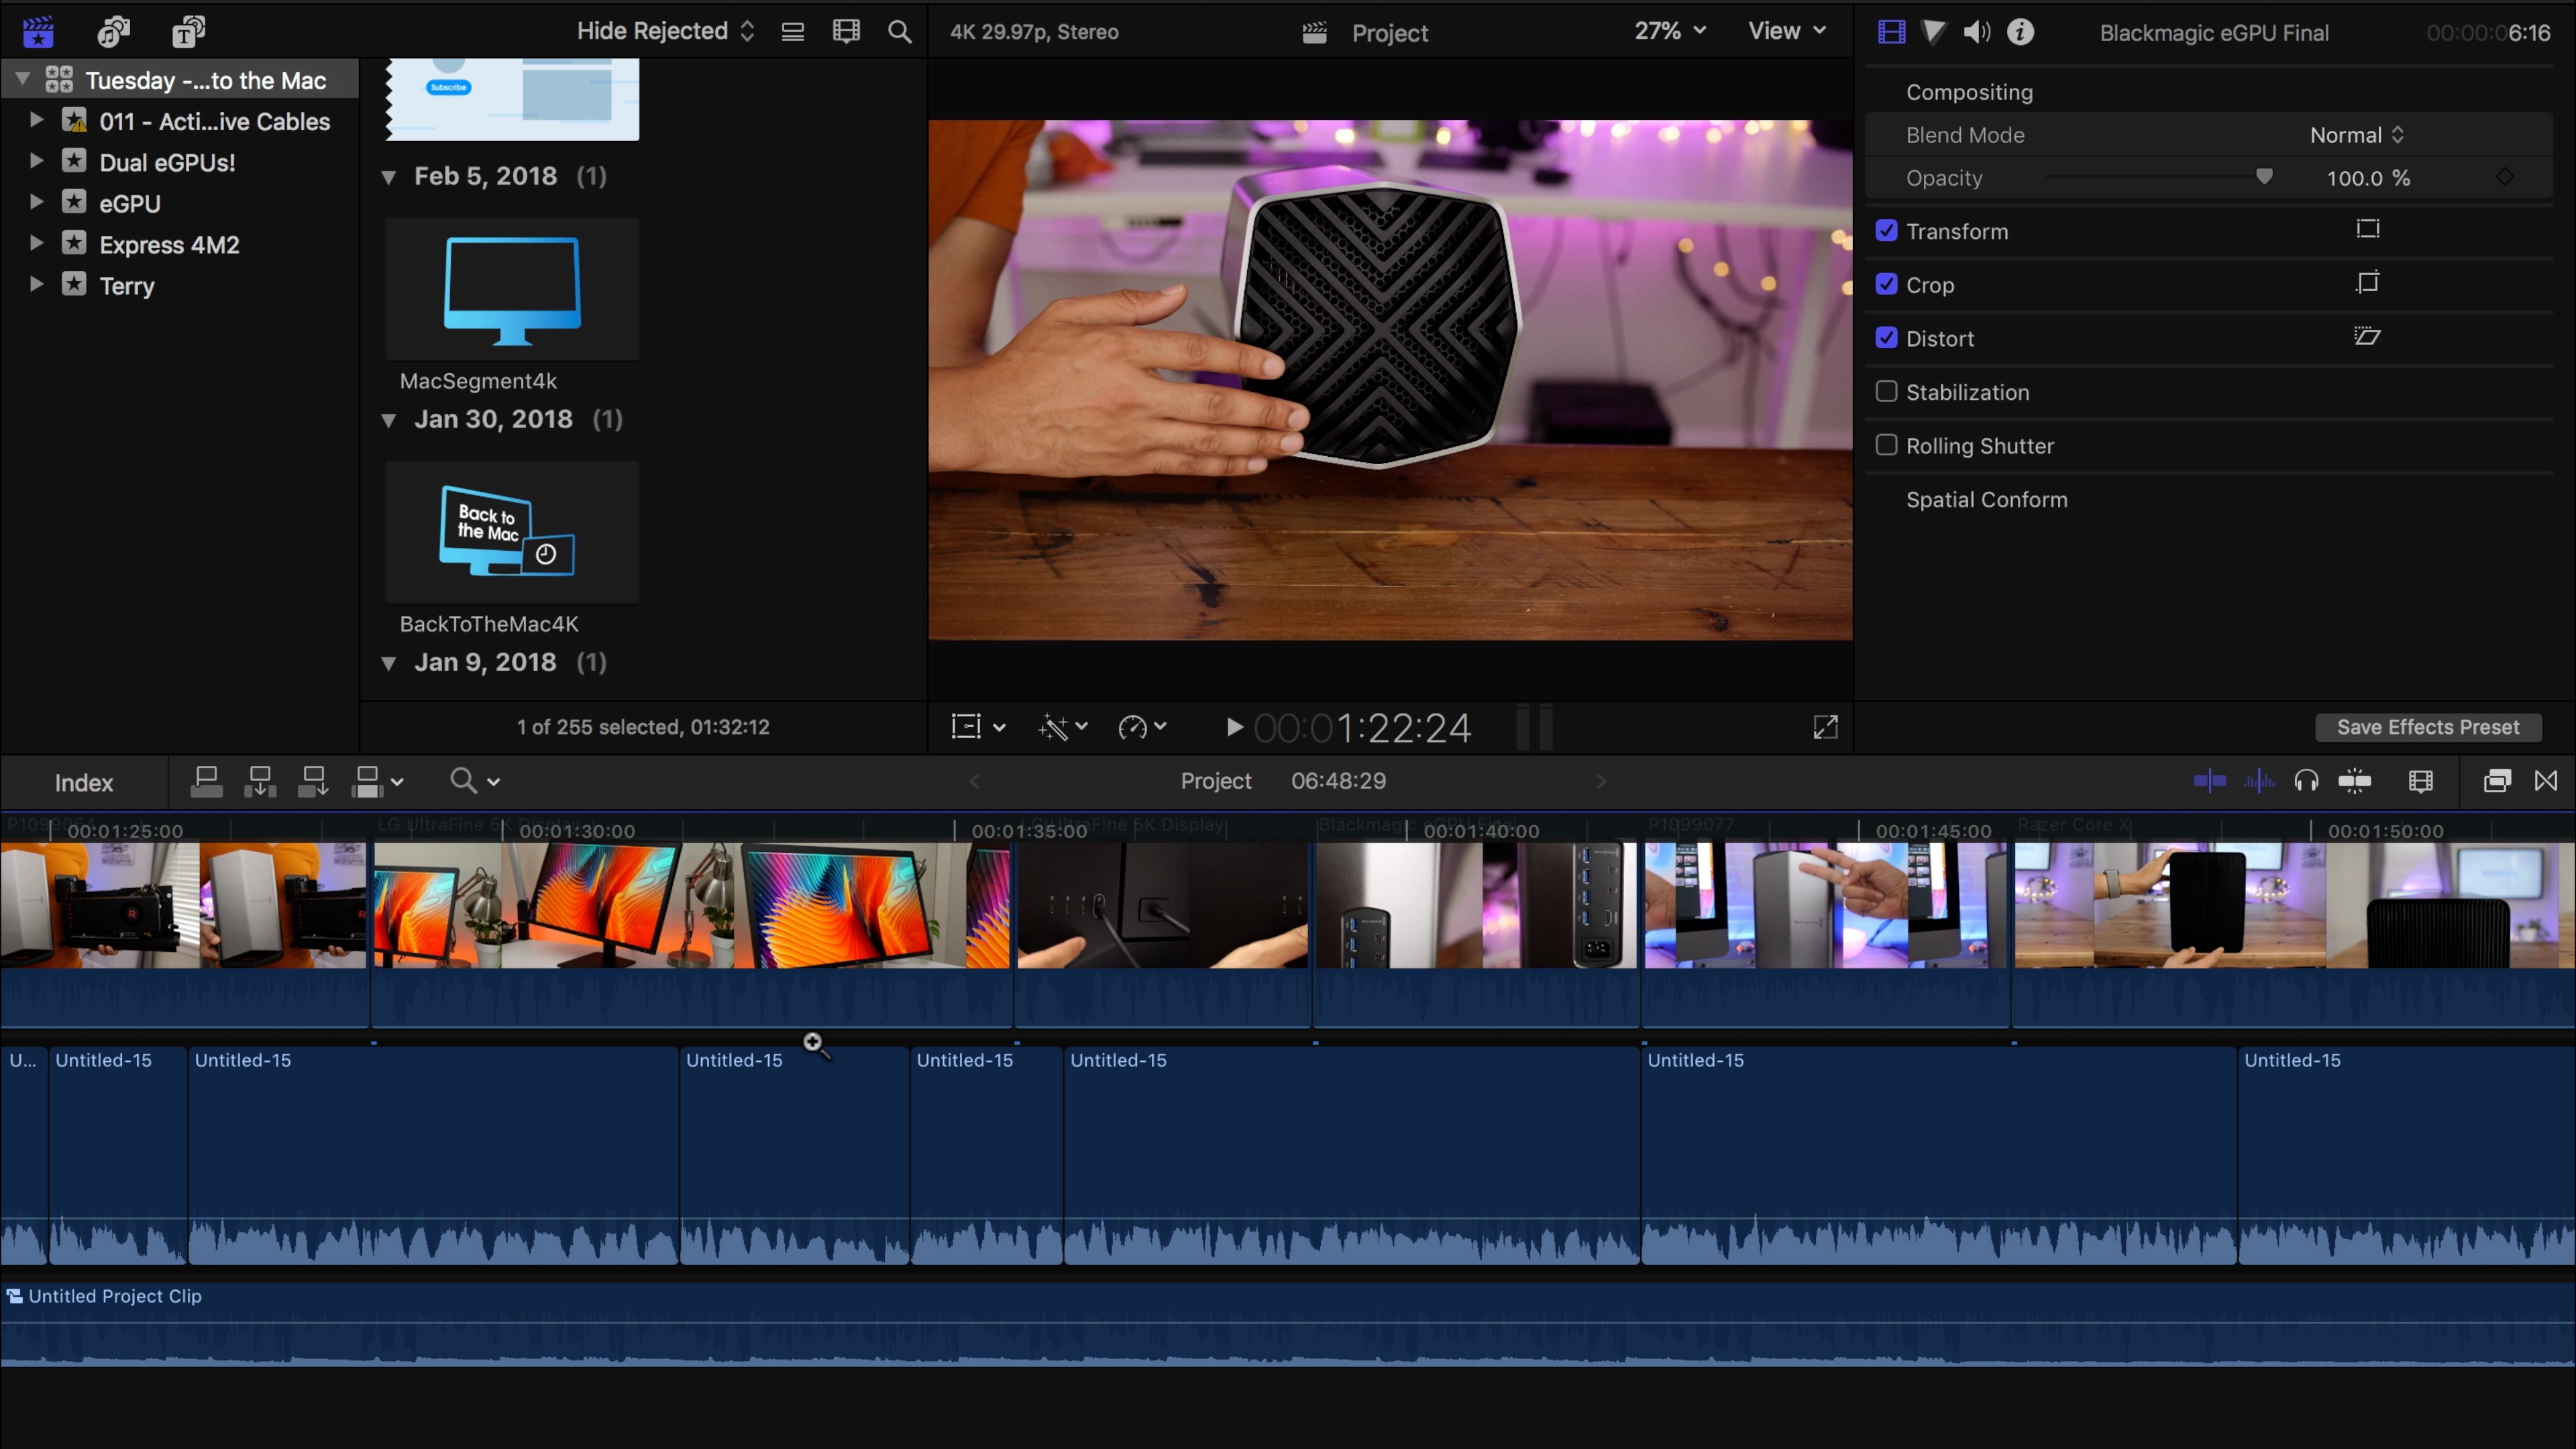Open the Photos and Audio sidebar
This screenshot has width=2576, height=1449.
pyautogui.click(x=113, y=32)
